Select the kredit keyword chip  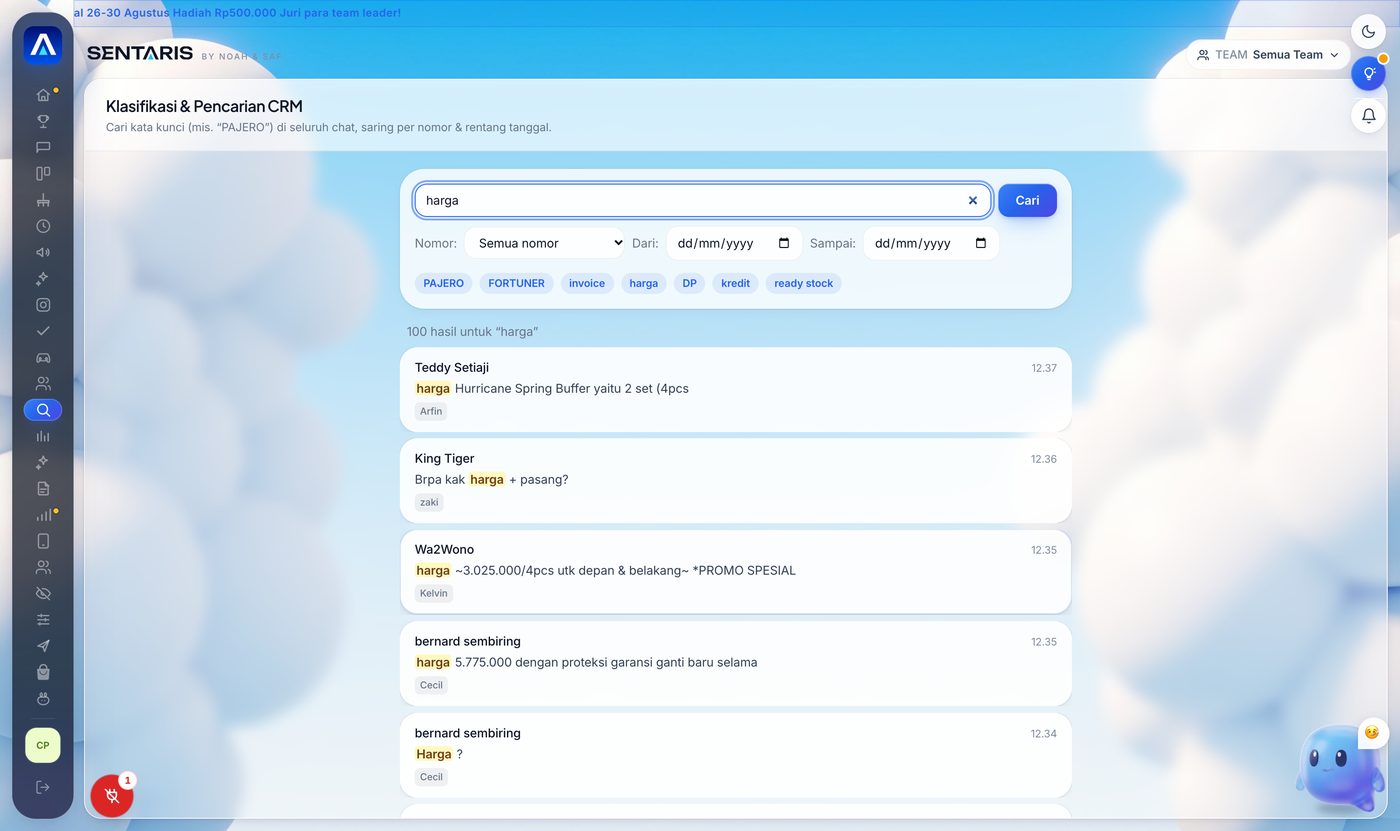pyautogui.click(x=735, y=283)
